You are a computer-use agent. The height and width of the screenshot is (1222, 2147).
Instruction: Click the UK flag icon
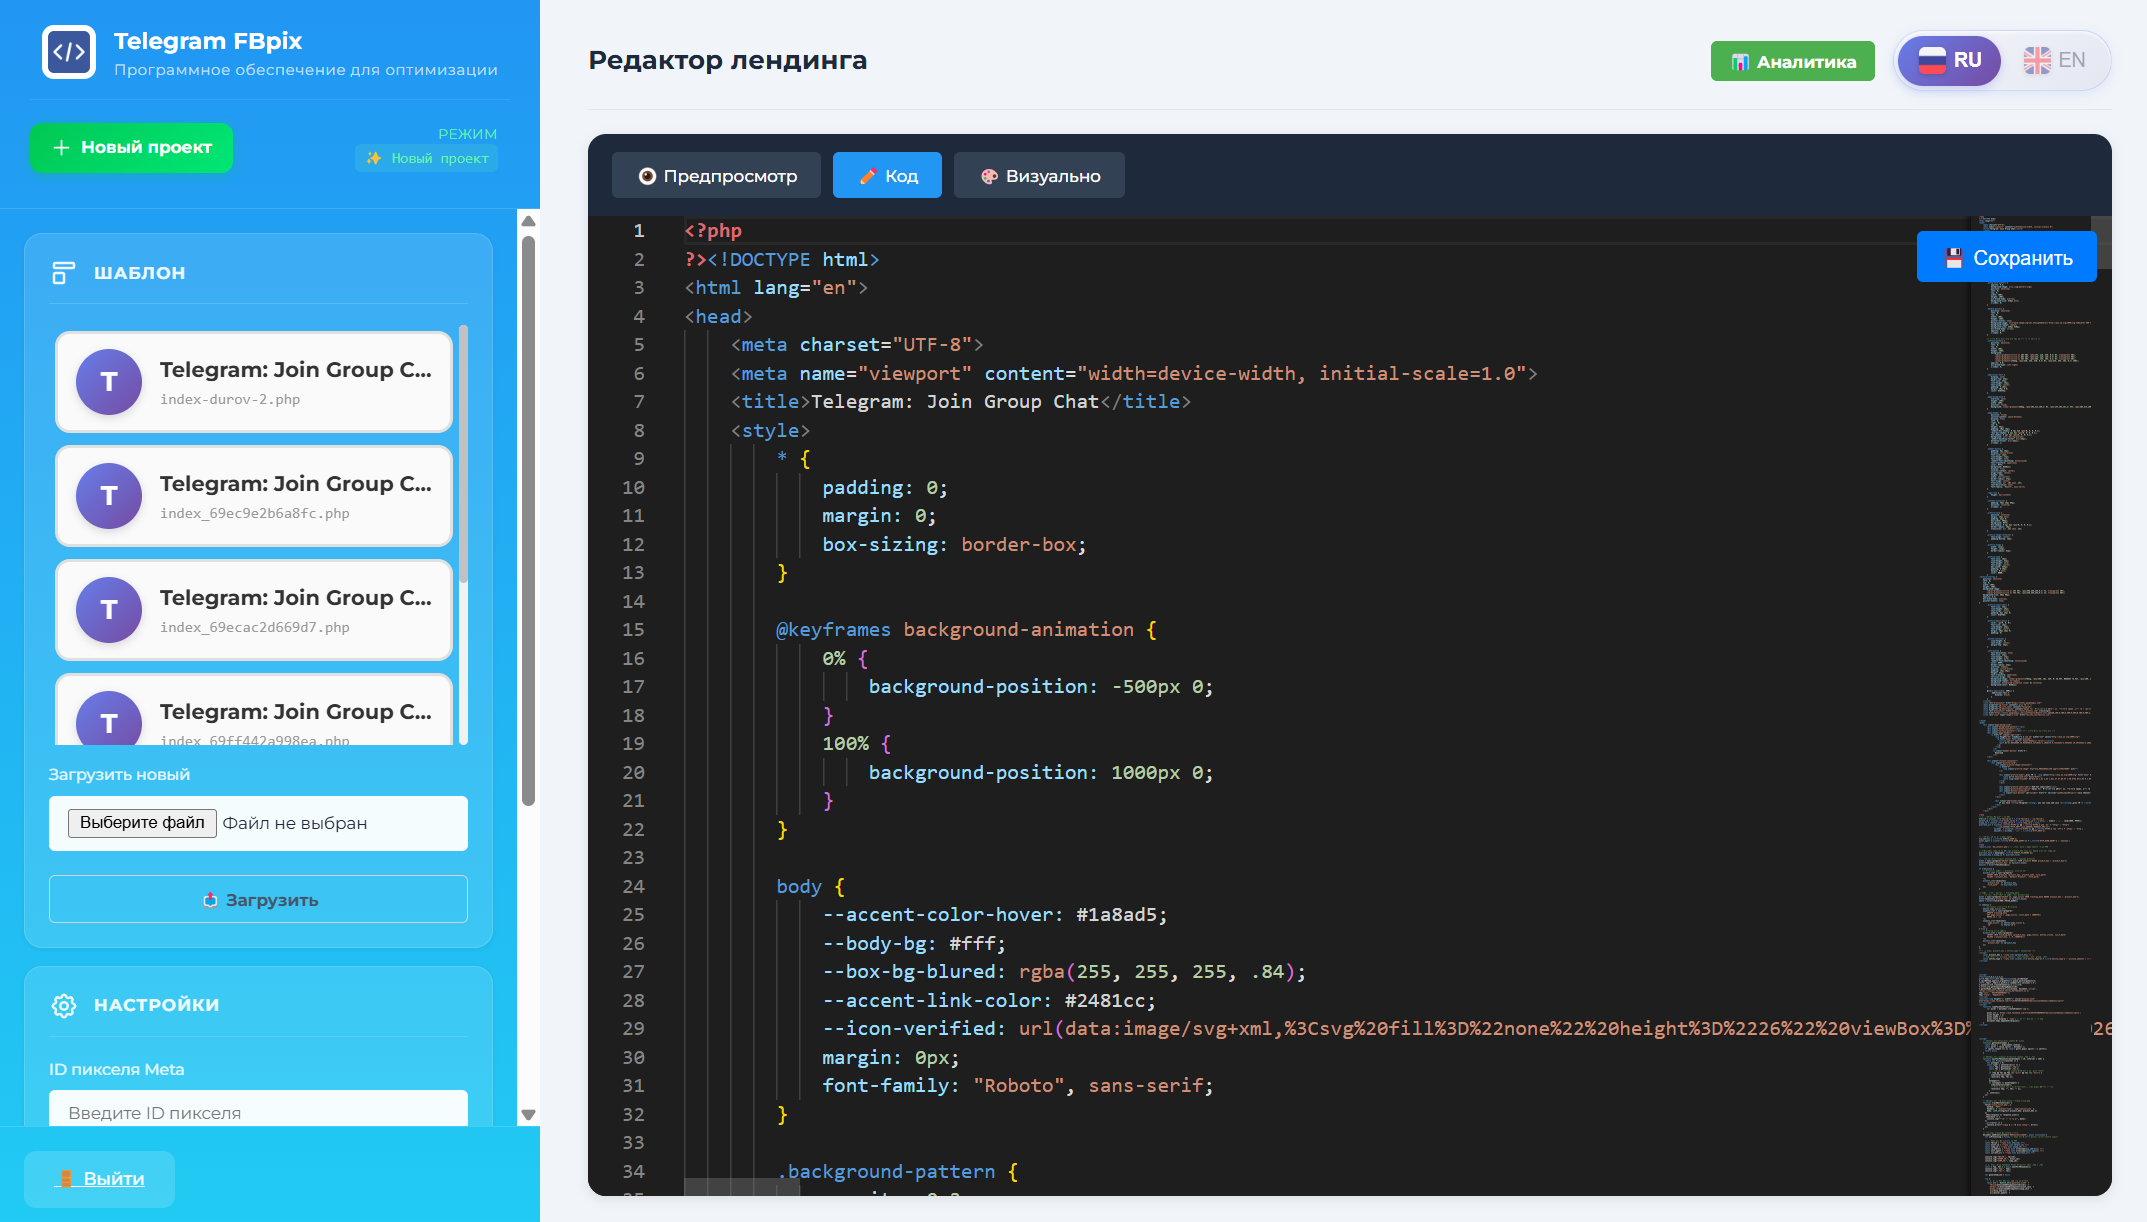tap(2037, 61)
